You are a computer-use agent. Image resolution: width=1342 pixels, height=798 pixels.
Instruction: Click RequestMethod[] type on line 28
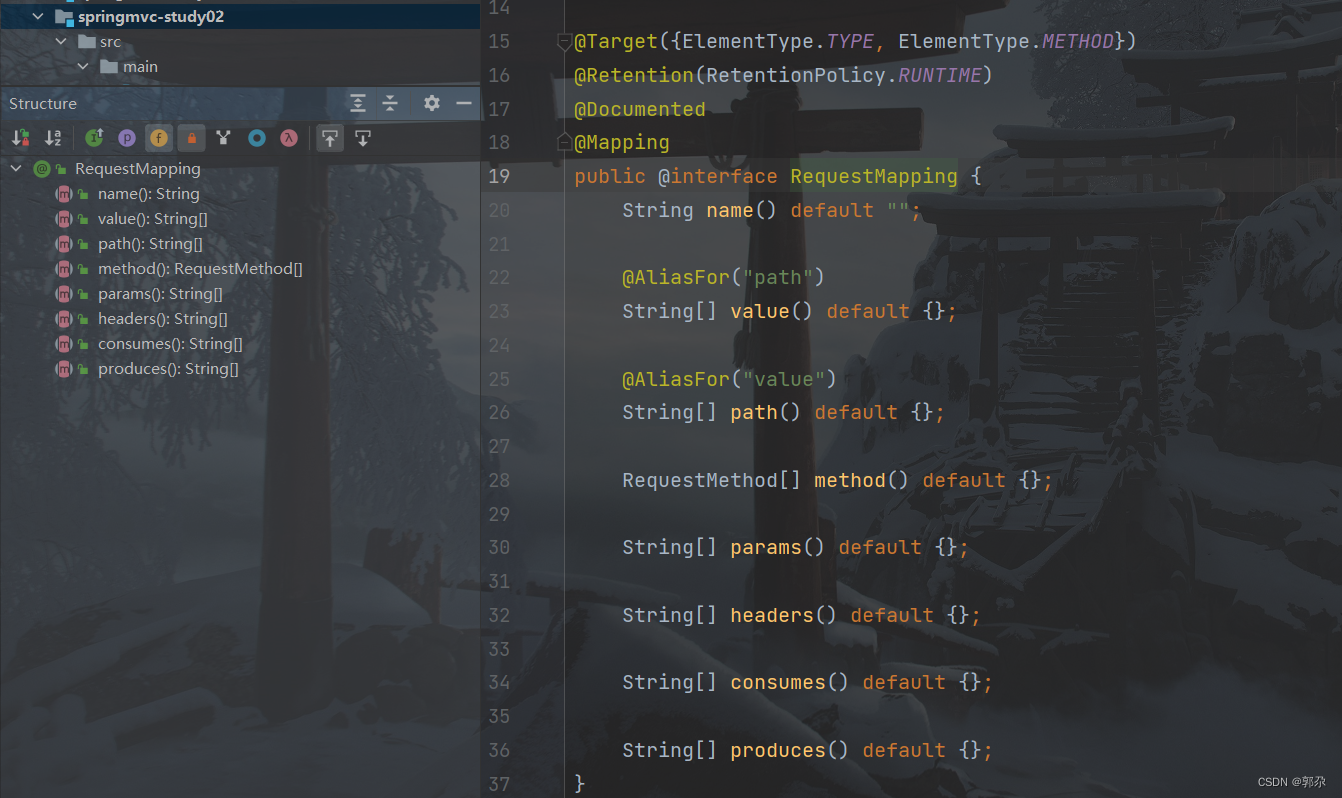click(x=712, y=480)
